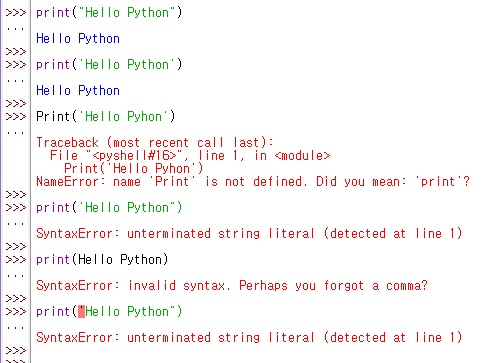Click the >>> prompt beside print(Hello Python)
This screenshot has height=363, width=489.
coord(16,259)
